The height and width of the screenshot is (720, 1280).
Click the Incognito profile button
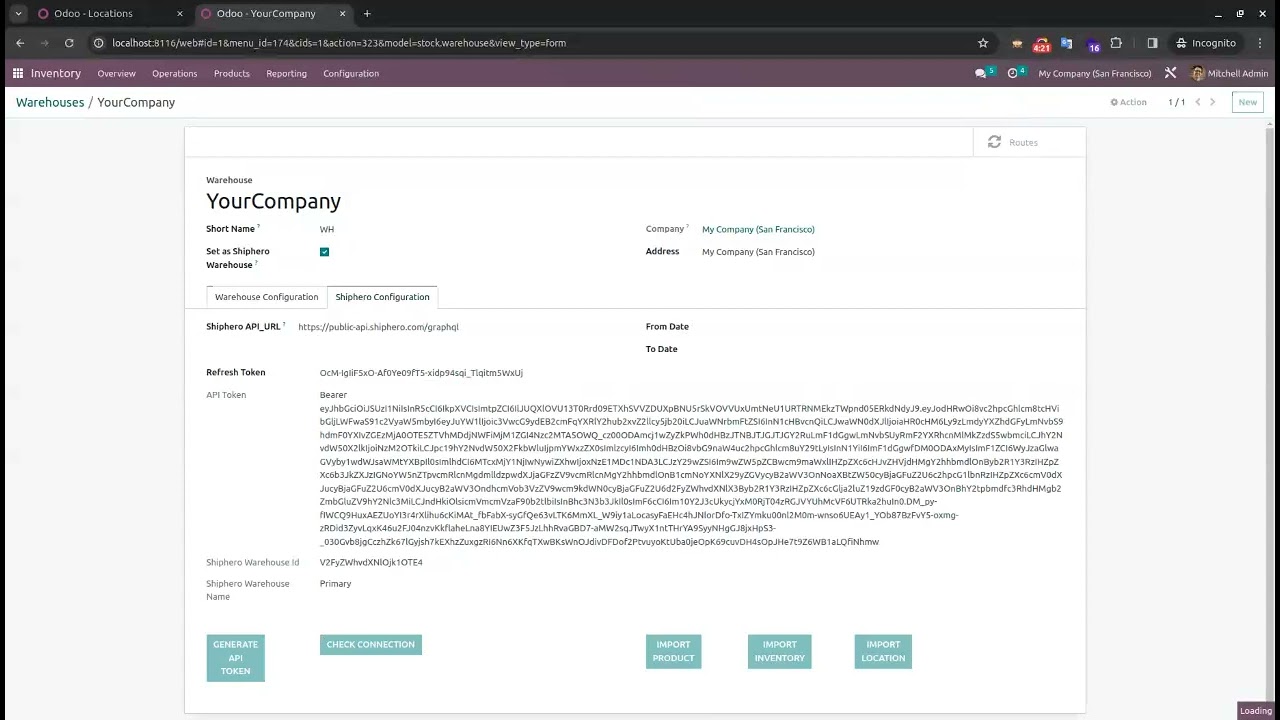1206,43
